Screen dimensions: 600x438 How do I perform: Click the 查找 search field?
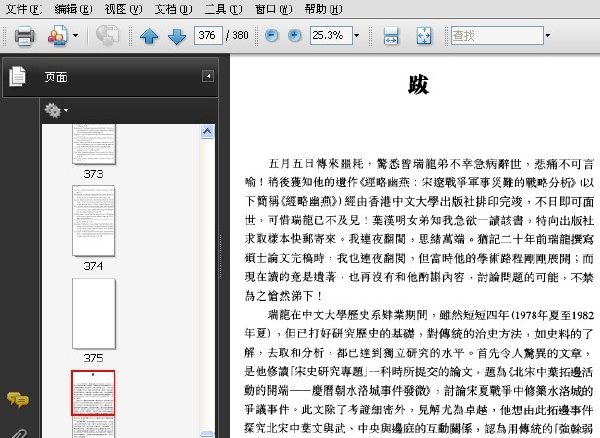point(497,36)
